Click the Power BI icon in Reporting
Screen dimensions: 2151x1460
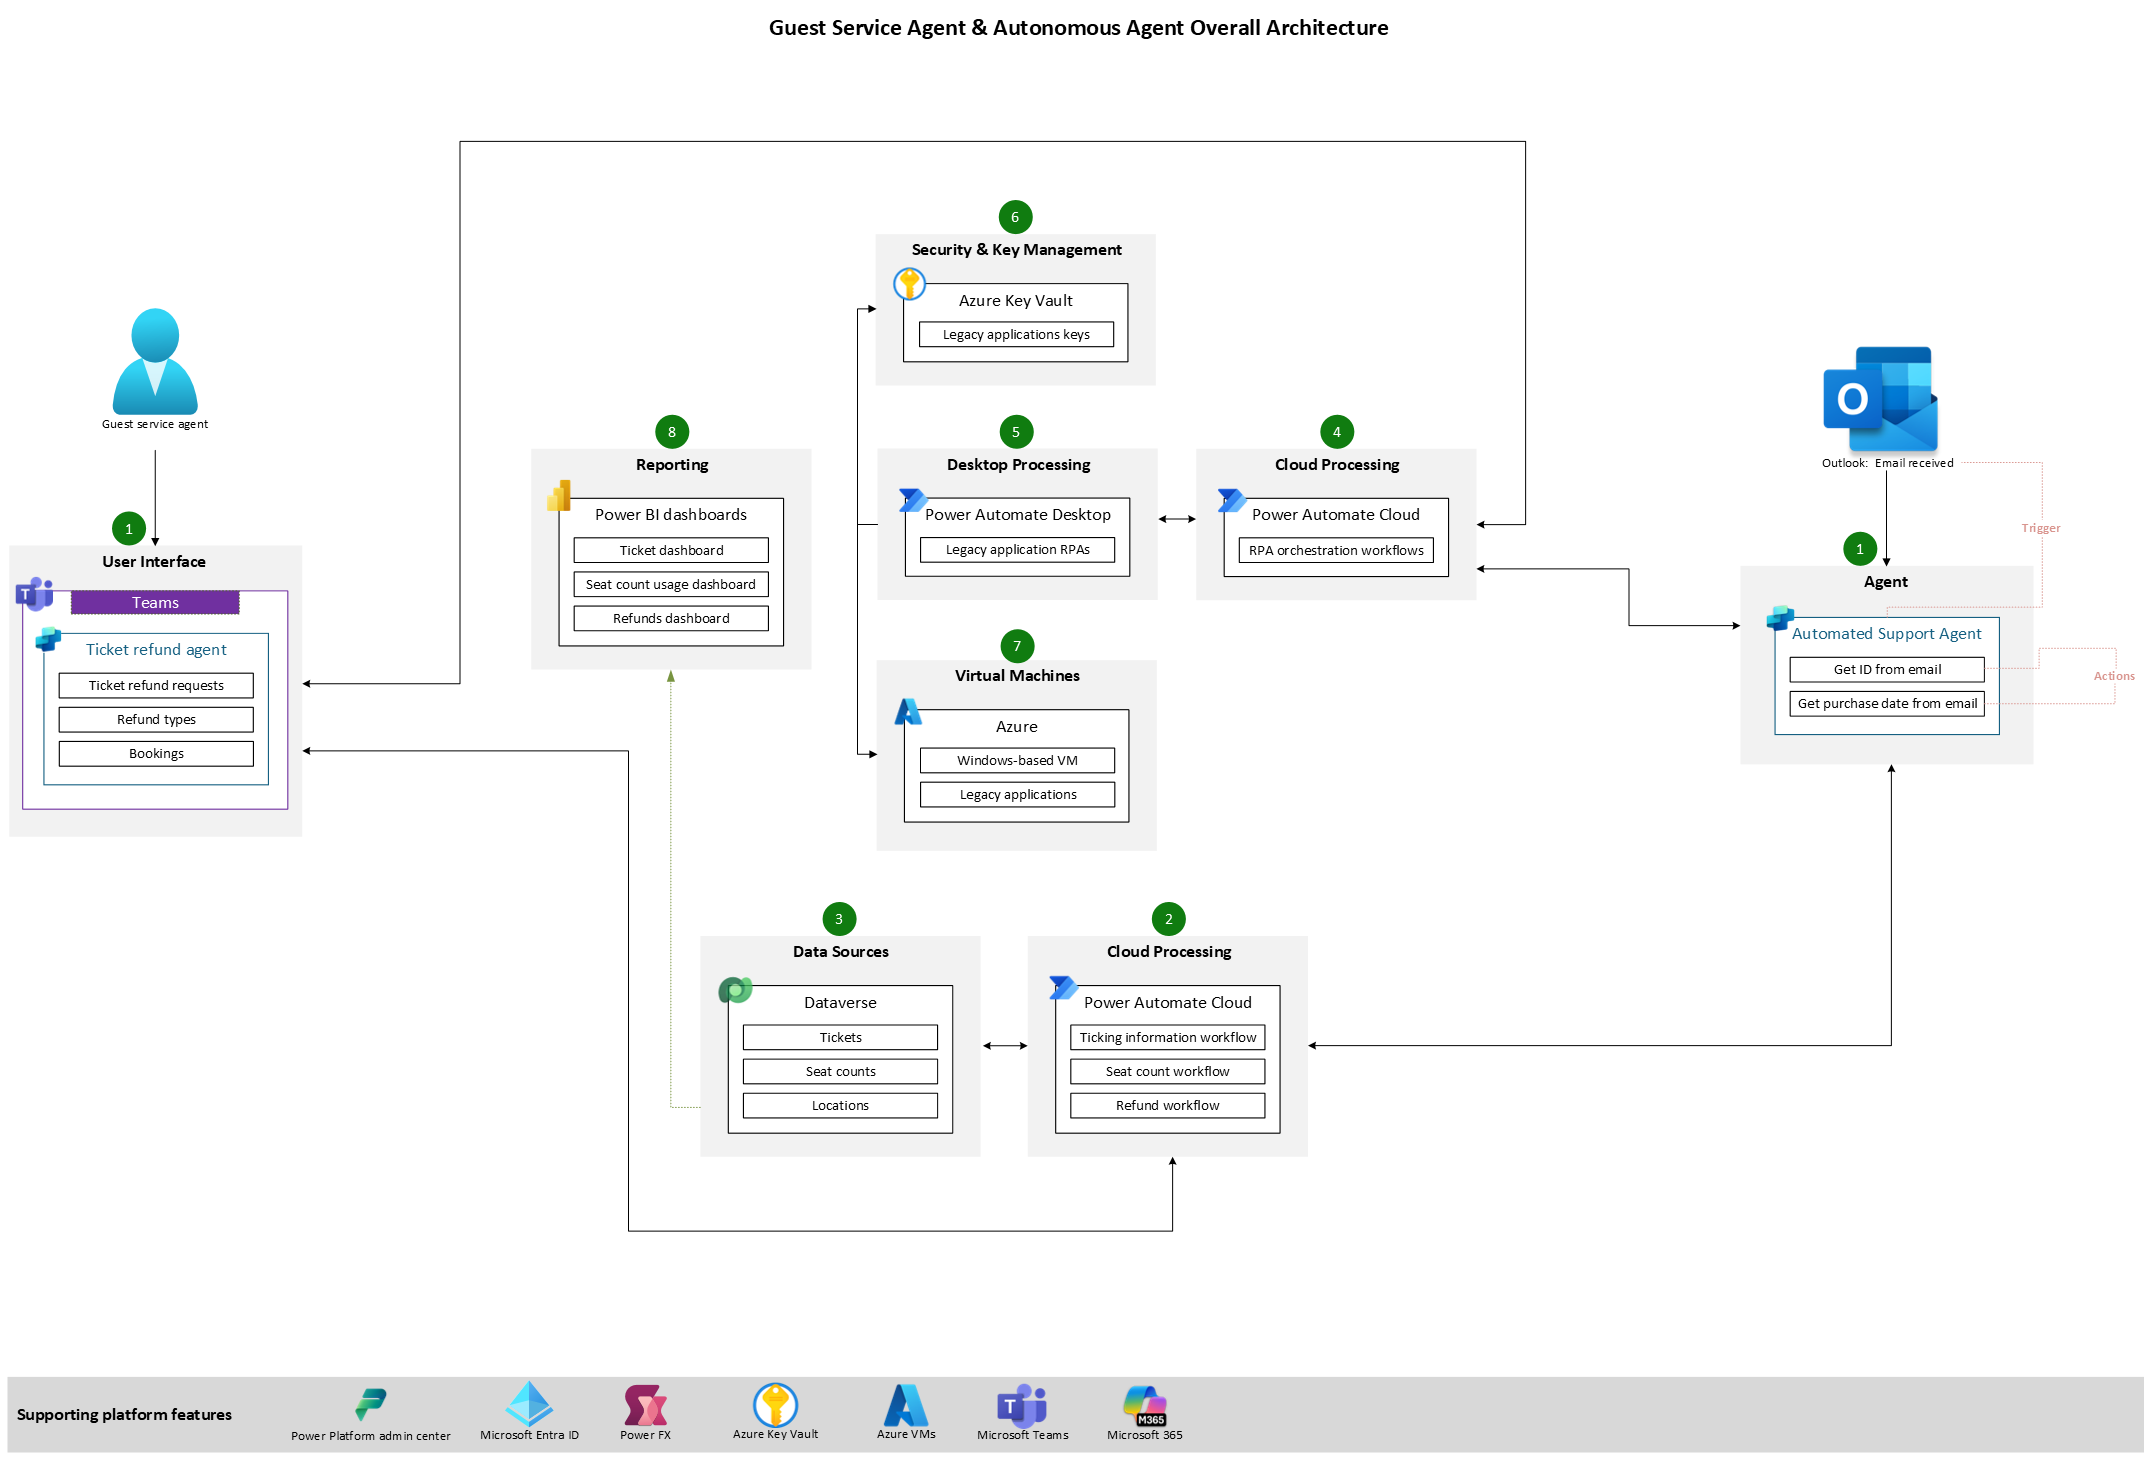560,496
